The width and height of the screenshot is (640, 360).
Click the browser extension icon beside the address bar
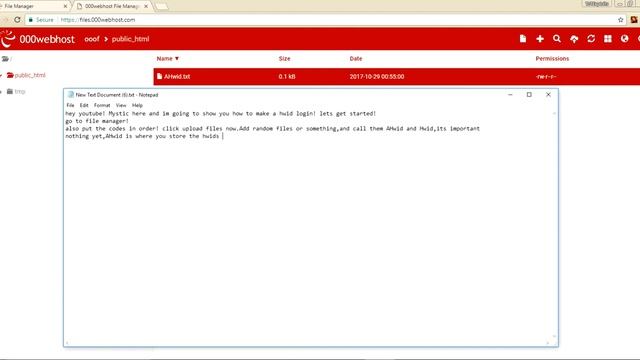click(x=633, y=20)
